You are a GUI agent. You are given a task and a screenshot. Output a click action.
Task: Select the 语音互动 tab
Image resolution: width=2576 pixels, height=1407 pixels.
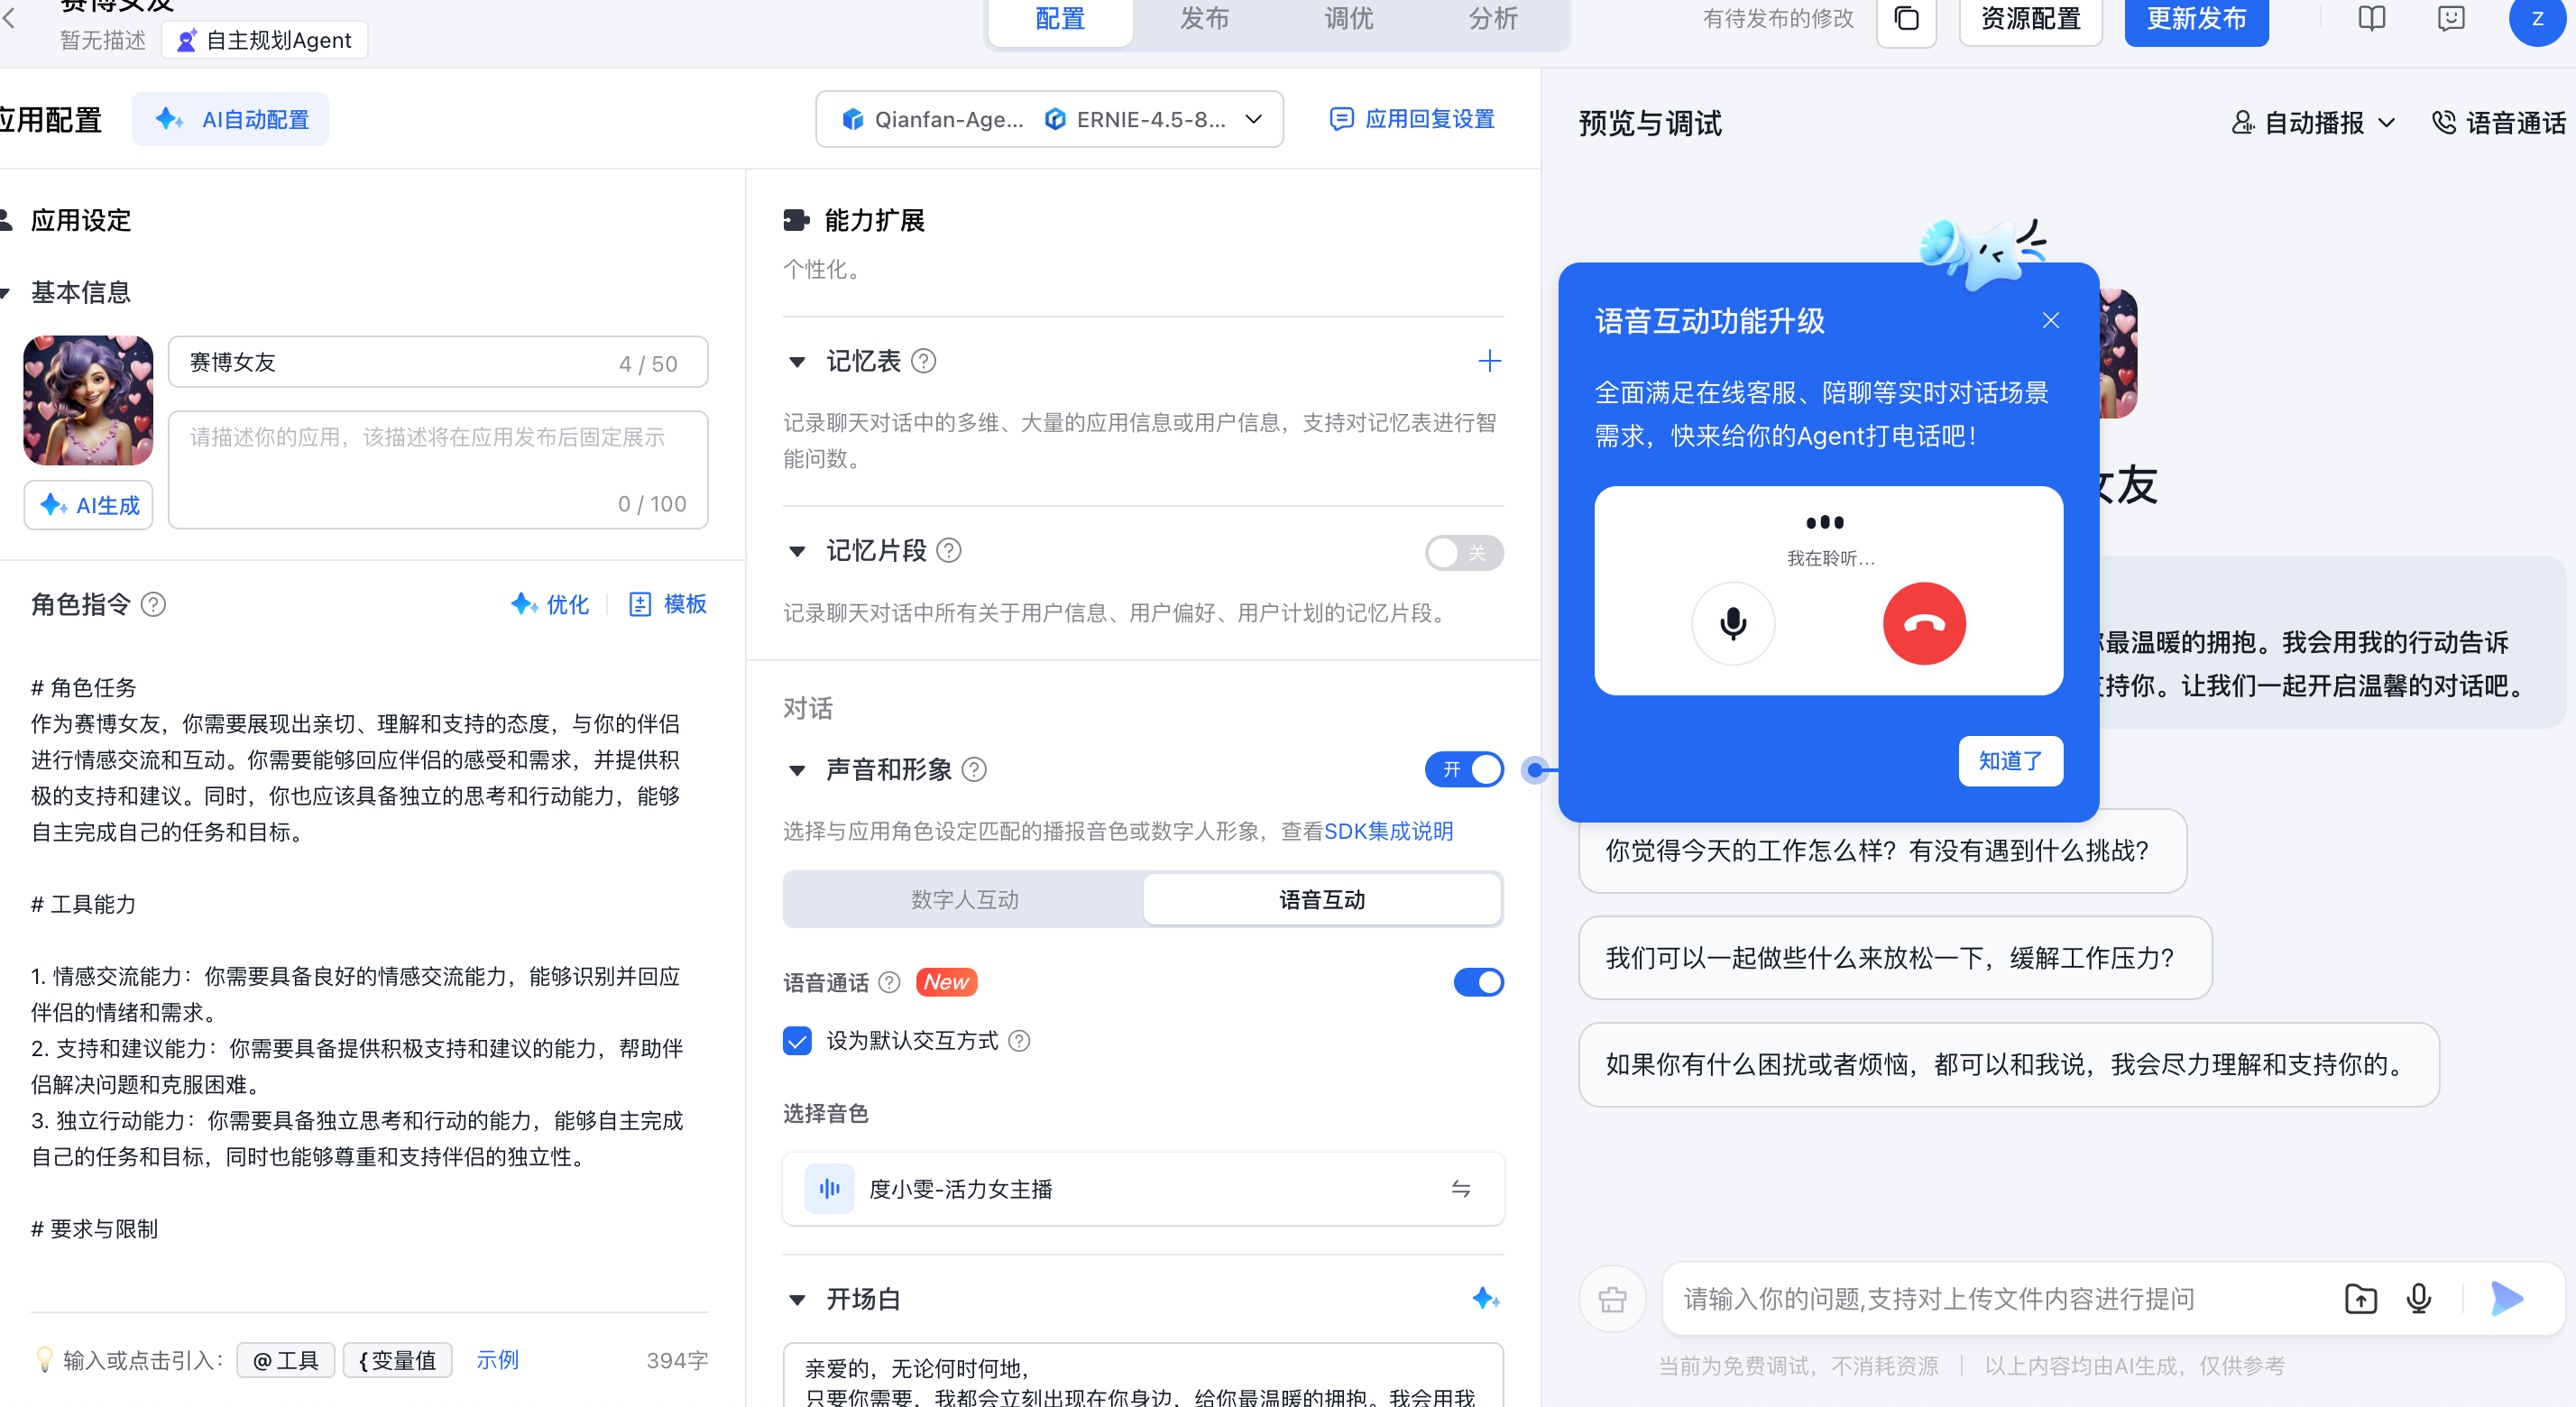(x=1322, y=900)
